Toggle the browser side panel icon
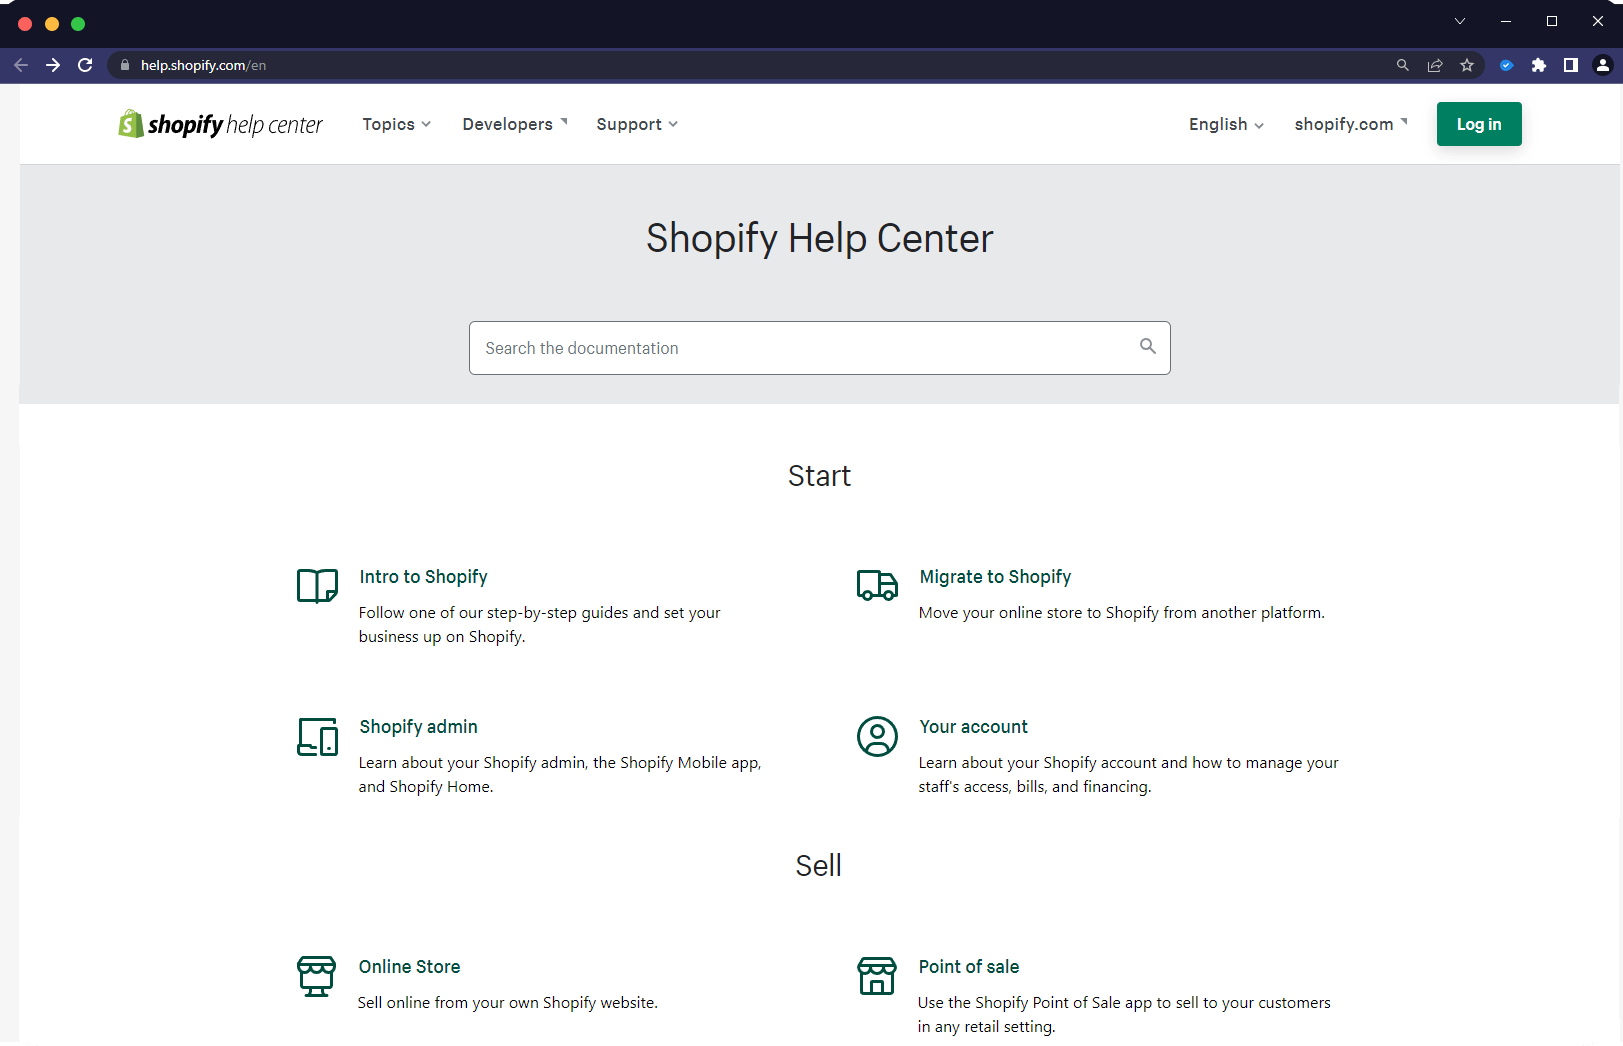The width and height of the screenshot is (1623, 1046). click(1571, 65)
